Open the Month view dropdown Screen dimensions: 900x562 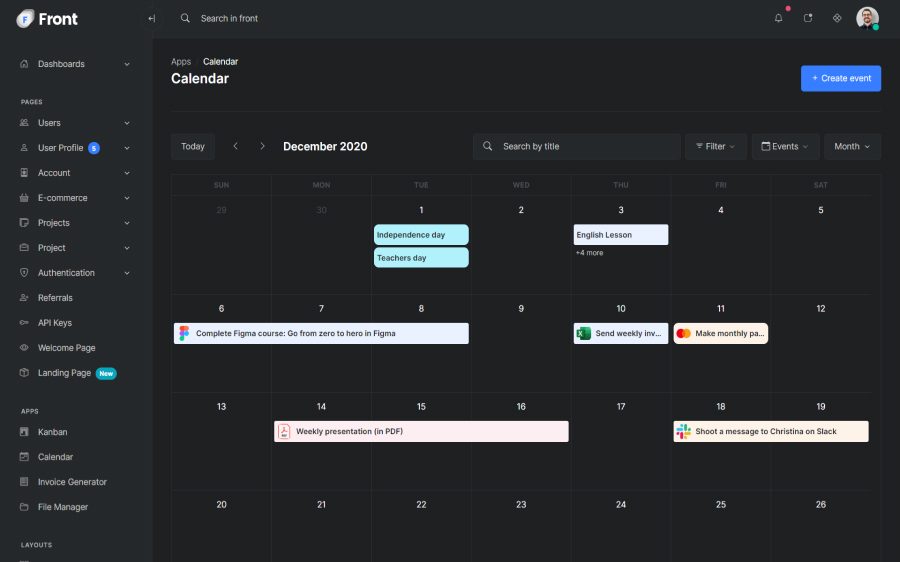pyautogui.click(x=852, y=146)
